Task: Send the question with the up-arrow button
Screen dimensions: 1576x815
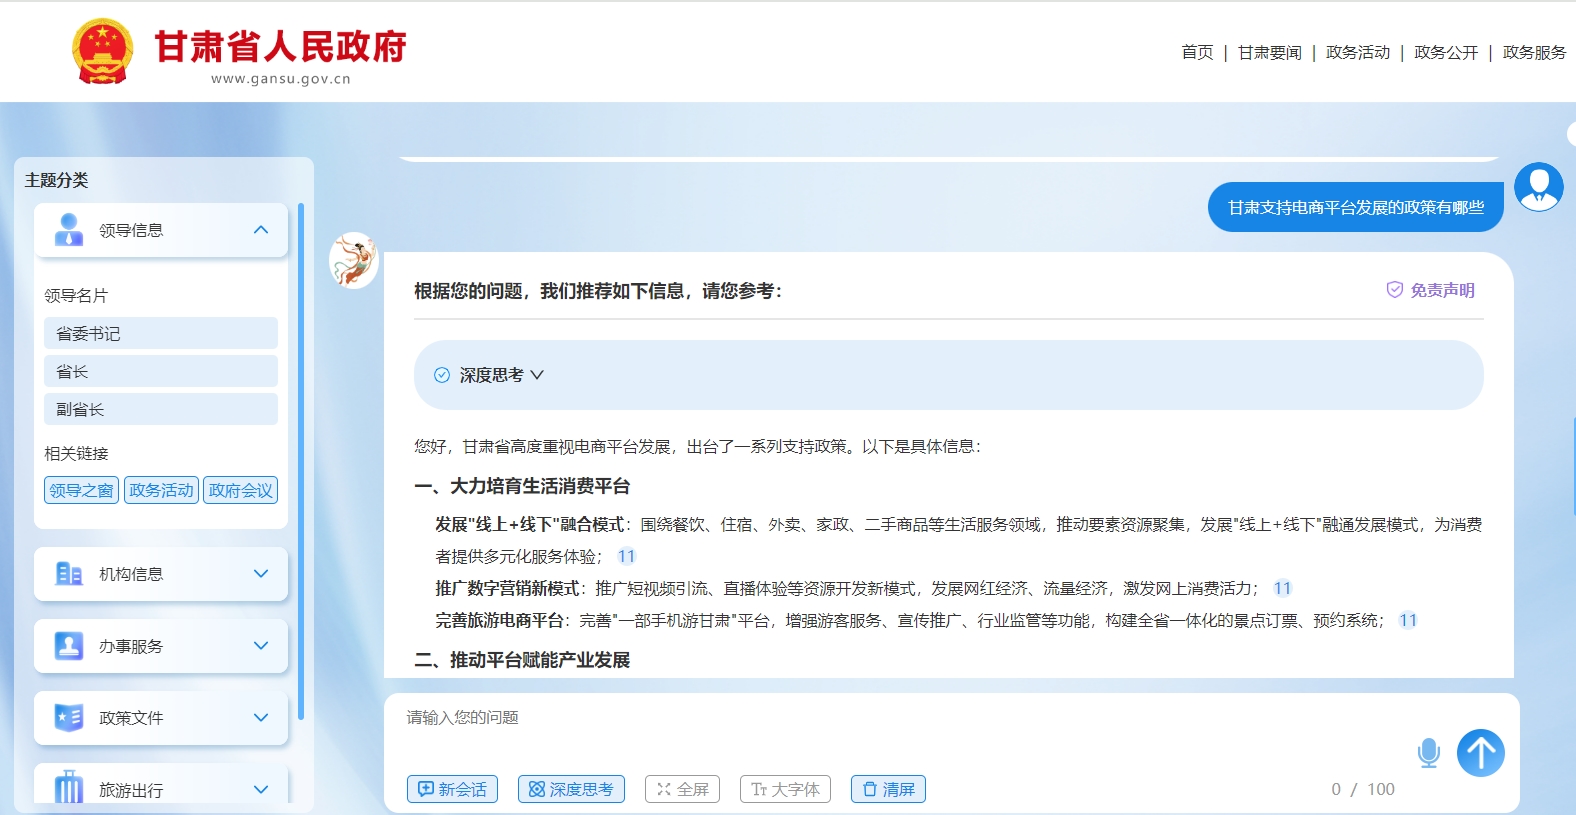Action: click(x=1480, y=753)
